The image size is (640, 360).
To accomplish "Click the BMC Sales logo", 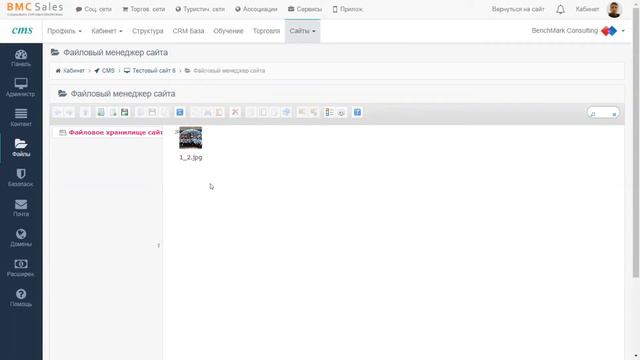I will click(x=35, y=9).
